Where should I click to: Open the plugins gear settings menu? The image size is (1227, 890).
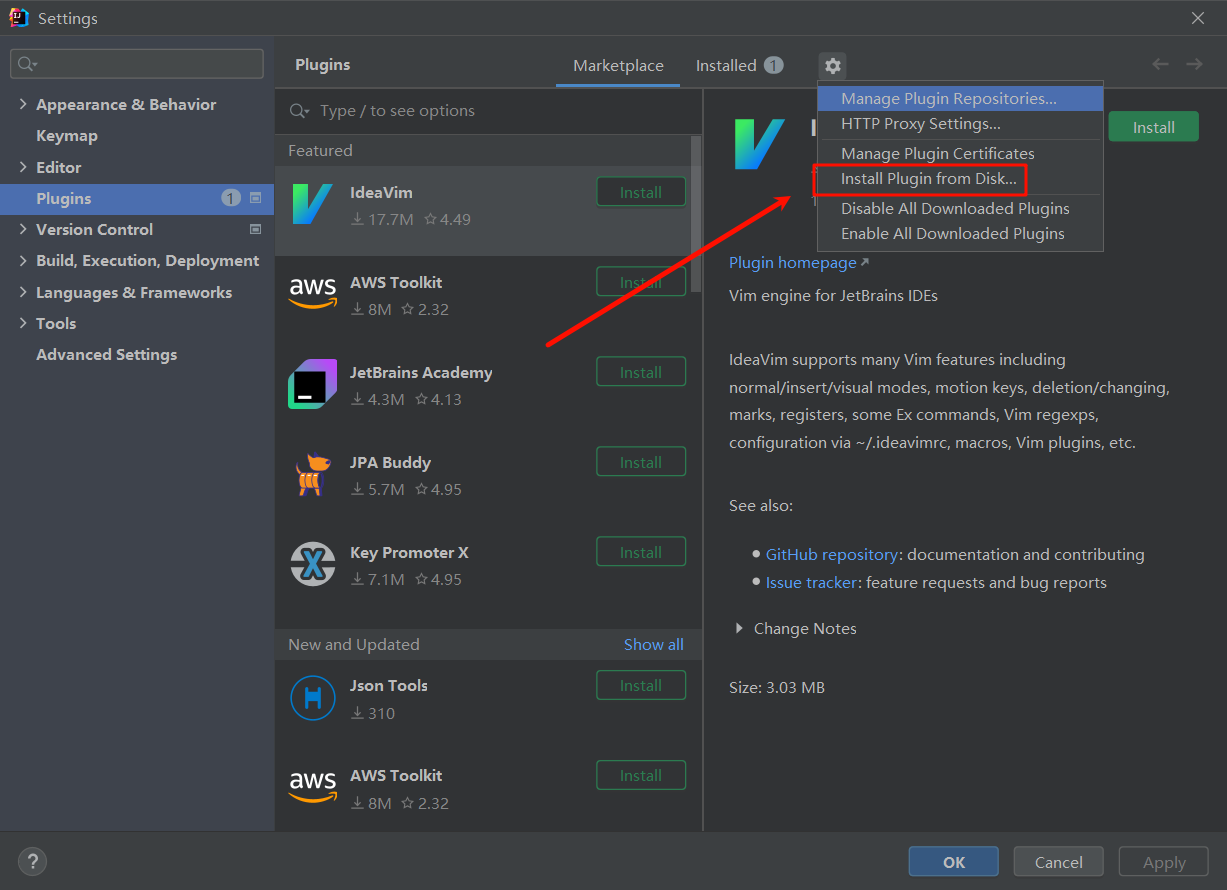(833, 66)
